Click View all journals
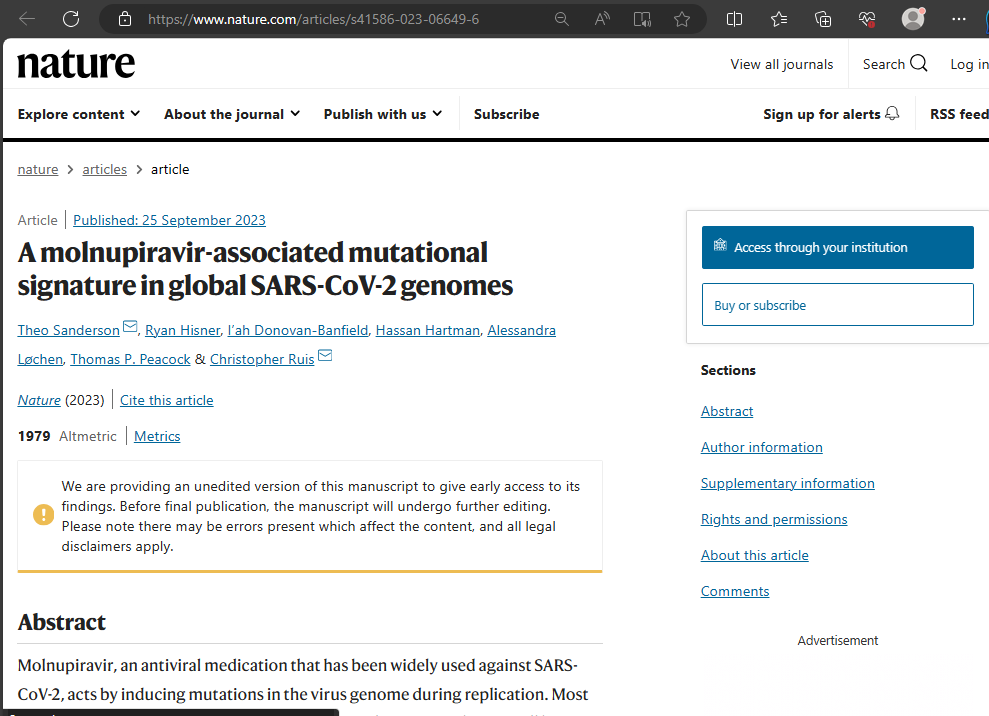 pyautogui.click(x=781, y=64)
